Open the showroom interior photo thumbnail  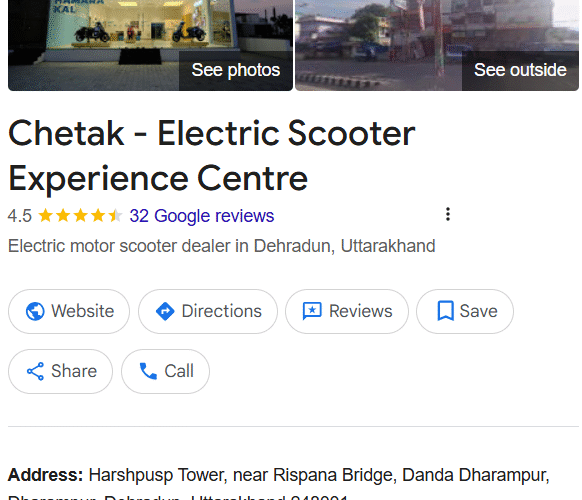coord(150,45)
